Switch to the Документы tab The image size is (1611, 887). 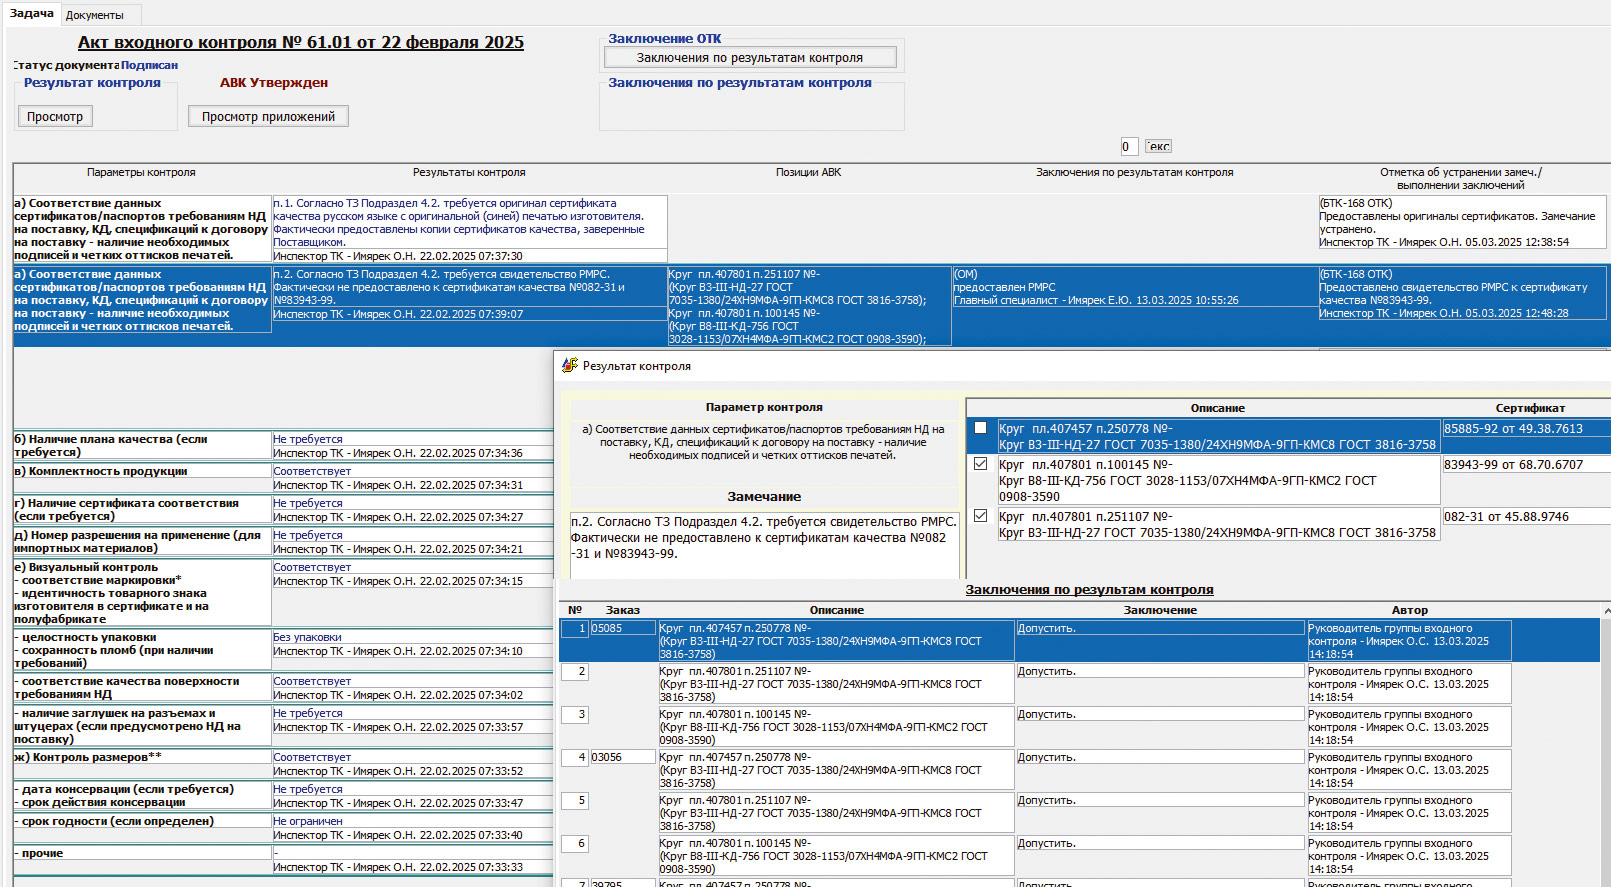tap(95, 15)
